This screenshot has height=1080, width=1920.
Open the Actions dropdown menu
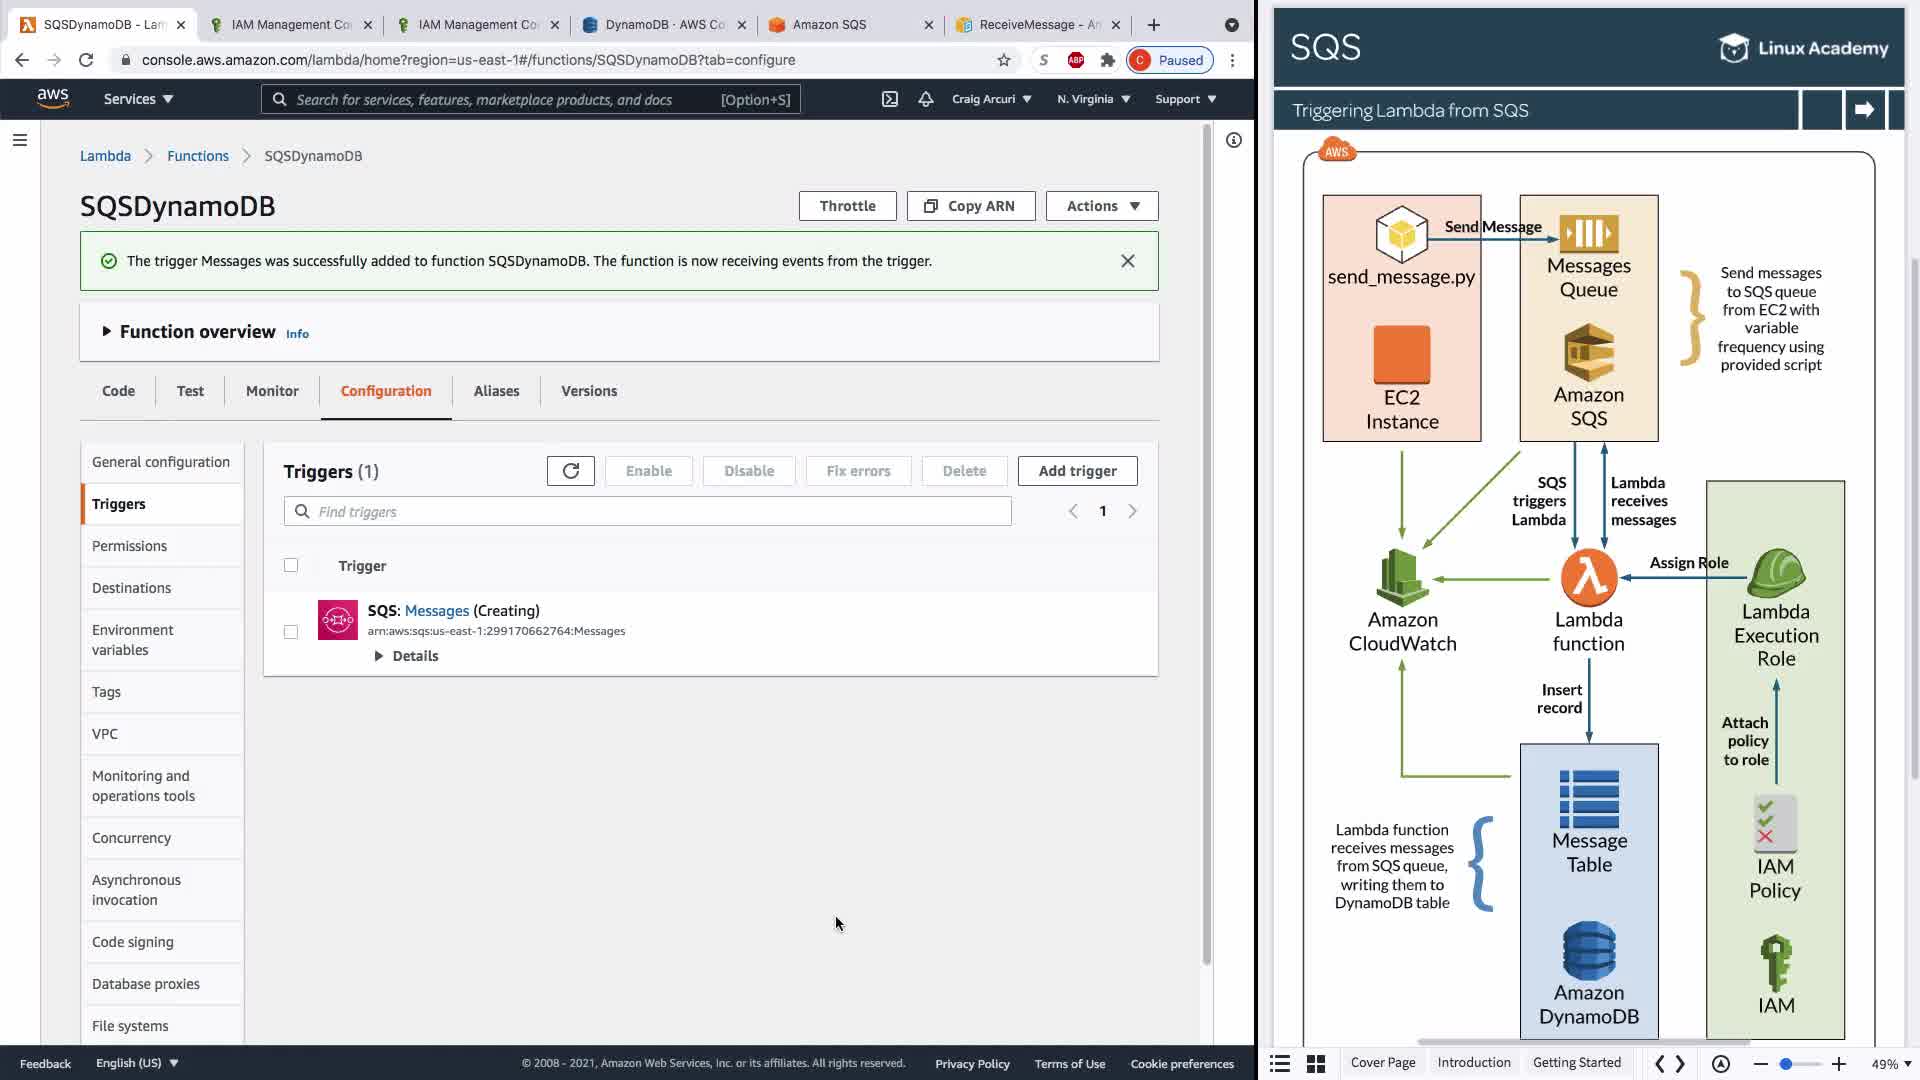click(1101, 206)
